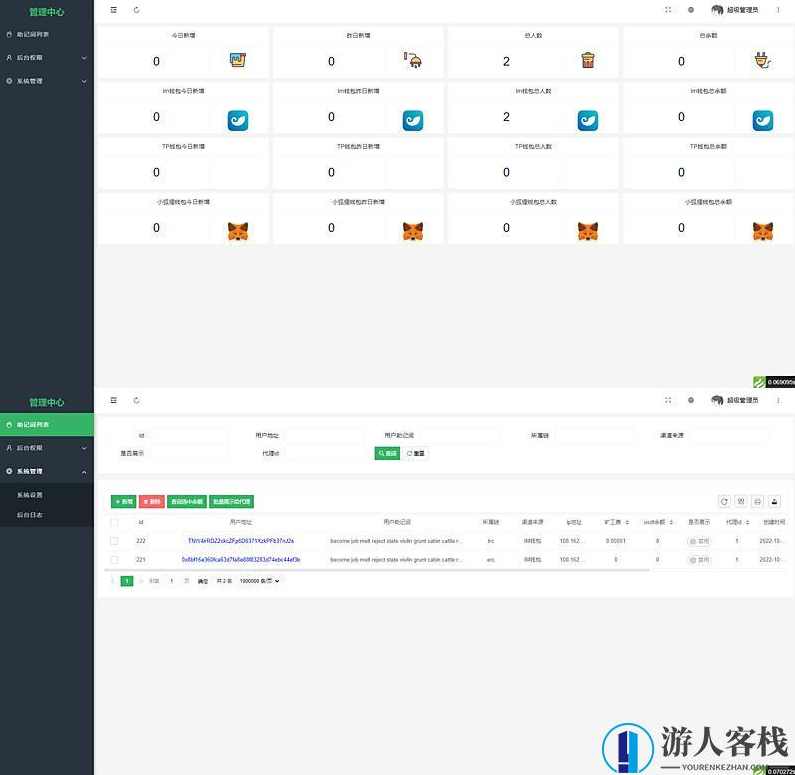This screenshot has height=775, width=795.
Task: Click fox icon in 小狐狸钱包总余额 card
Action: (x=763, y=231)
